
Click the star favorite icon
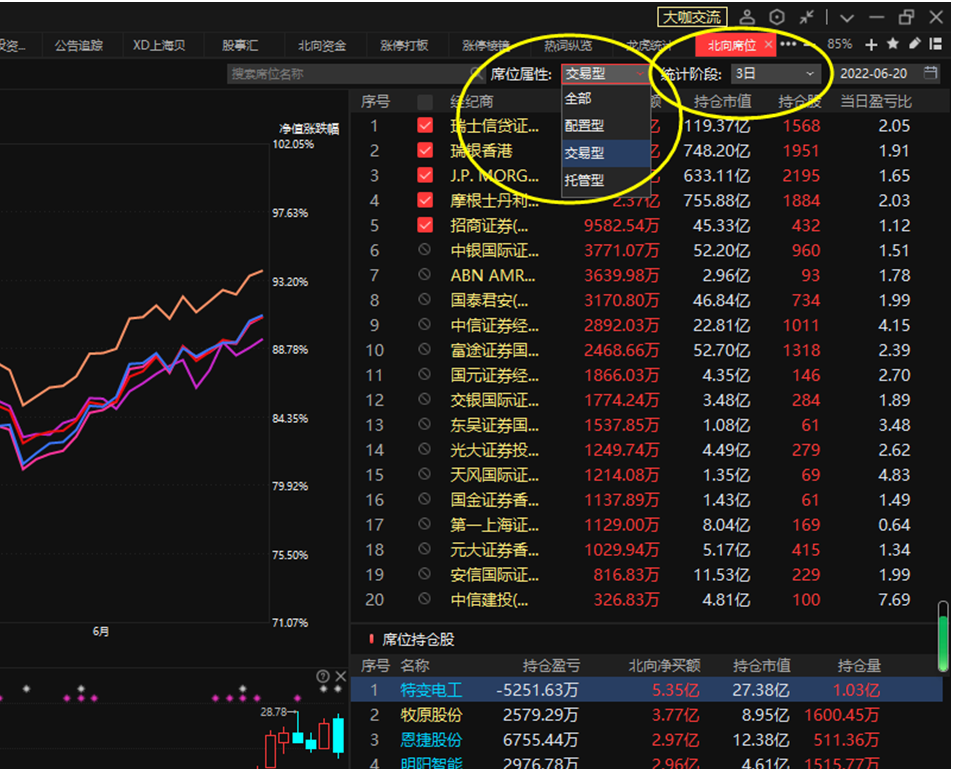click(893, 44)
